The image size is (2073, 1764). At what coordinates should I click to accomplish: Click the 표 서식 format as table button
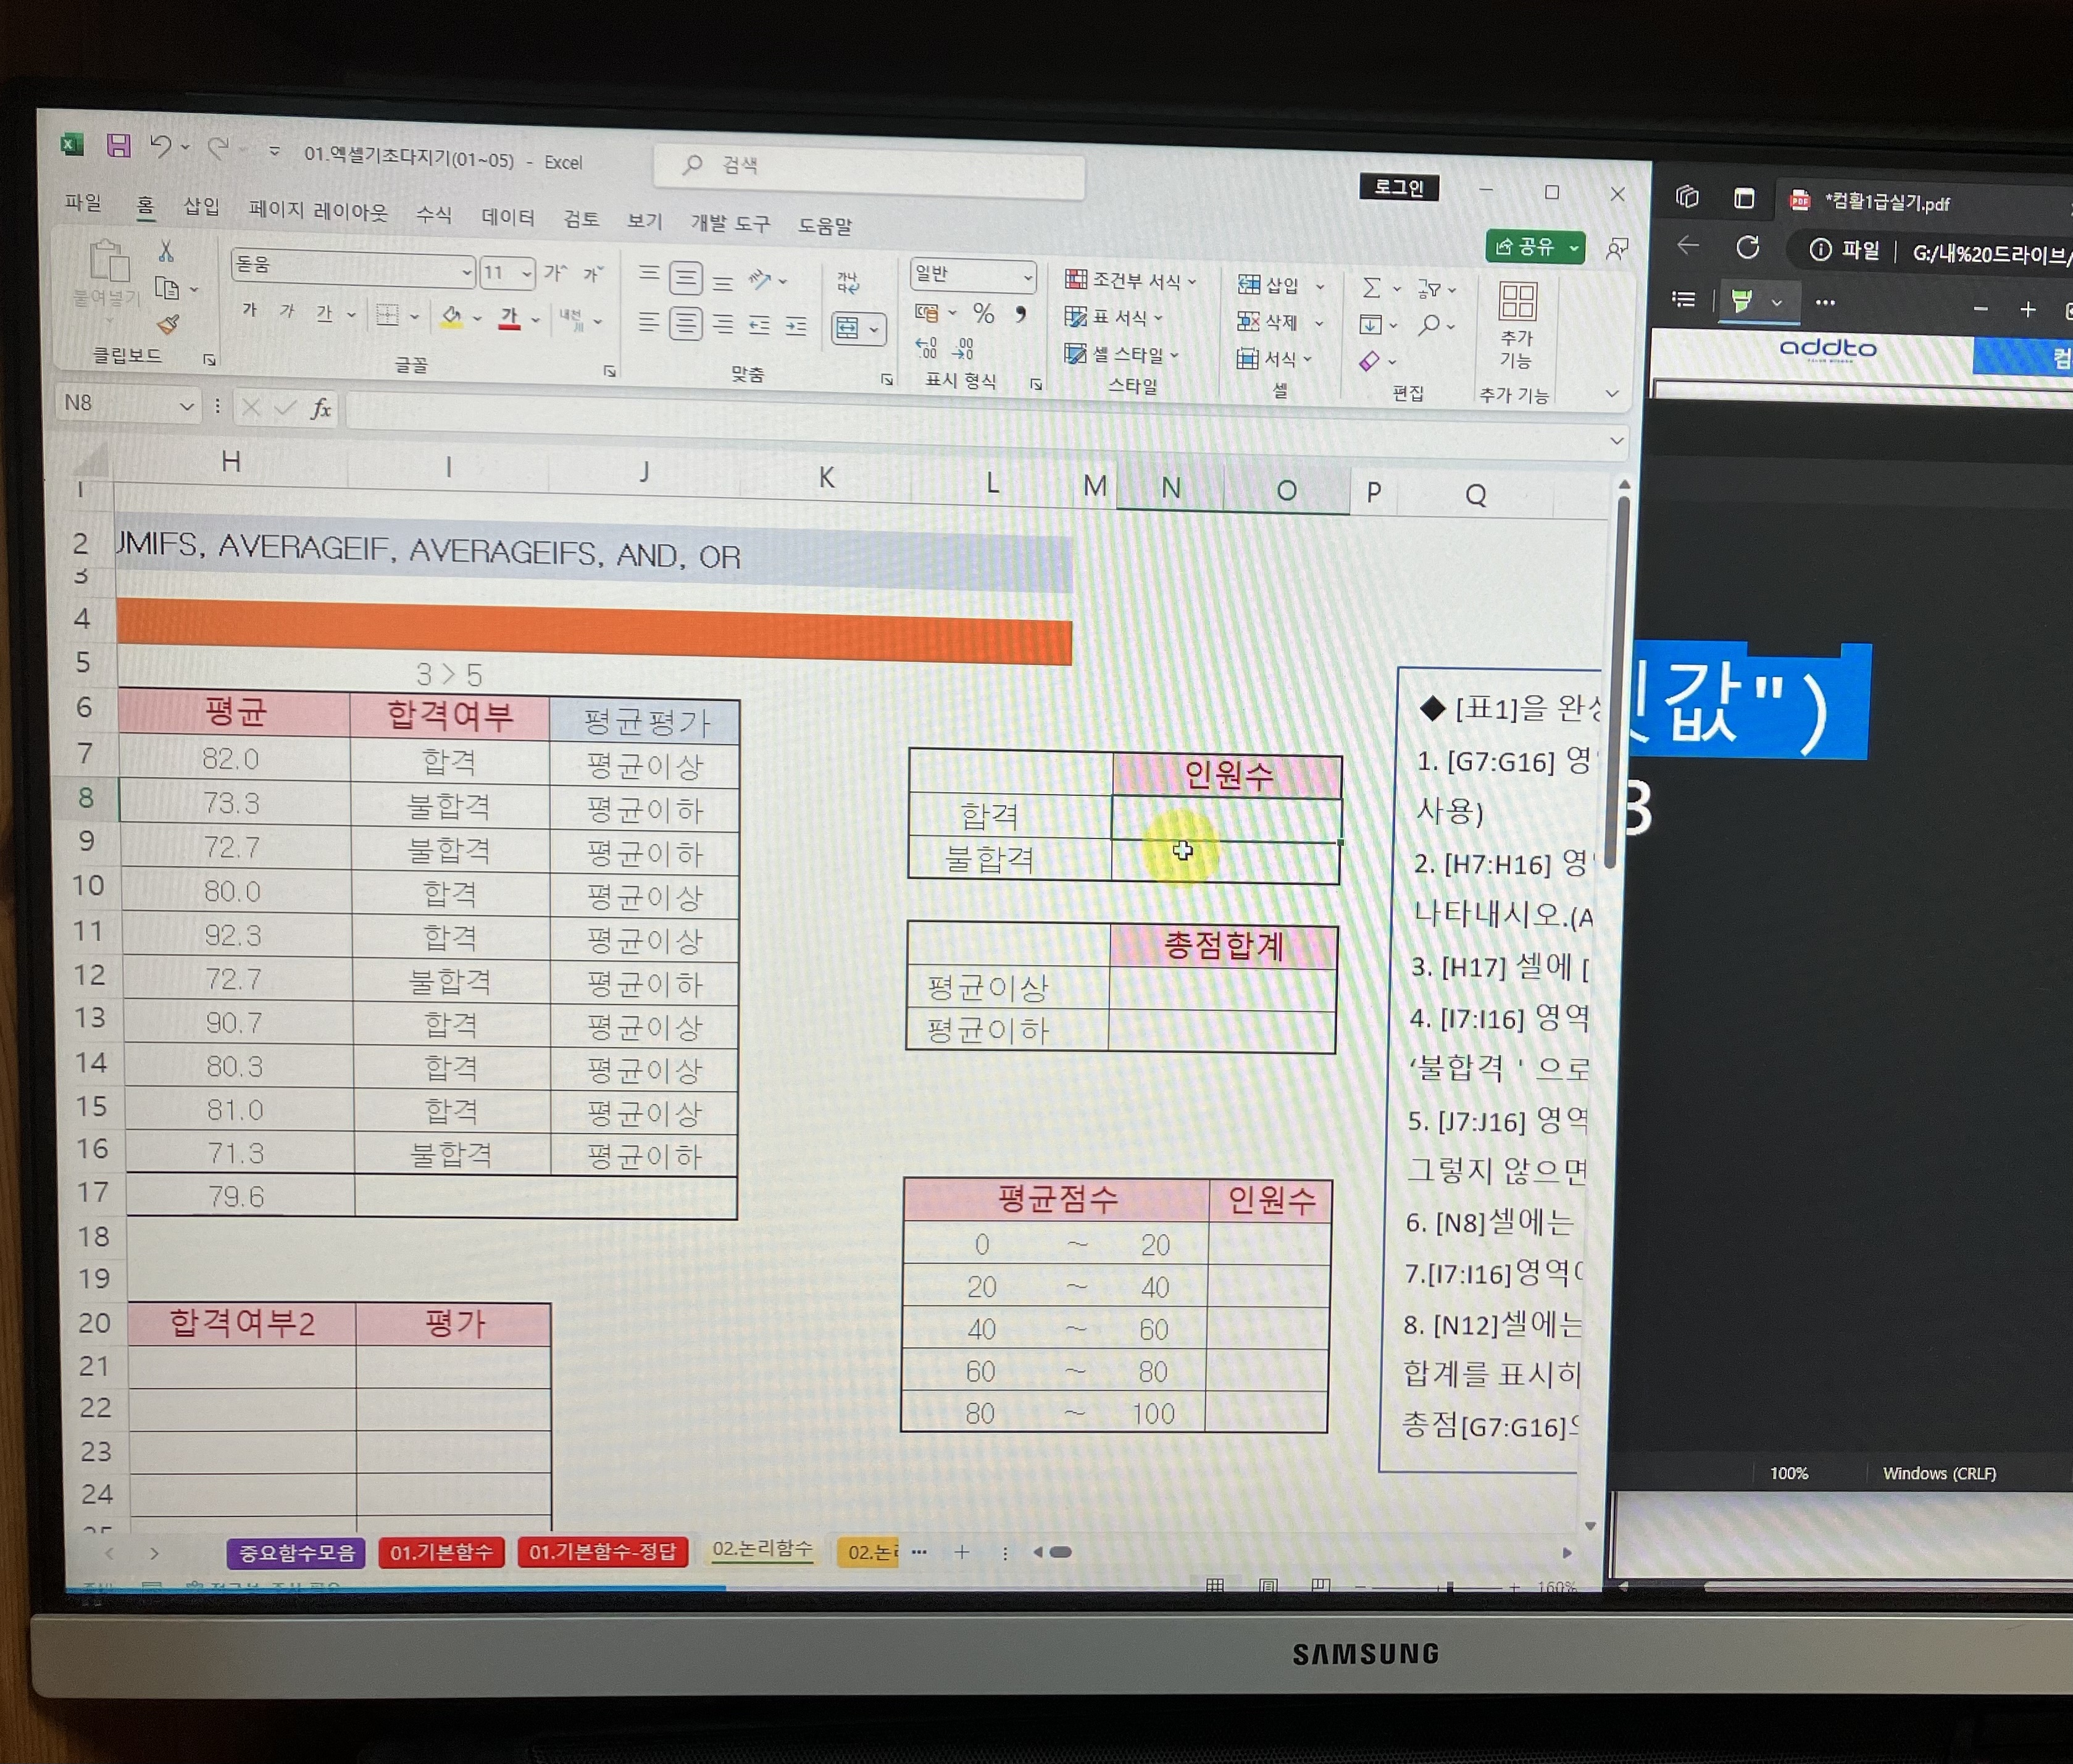pyautogui.click(x=1114, y=317)
